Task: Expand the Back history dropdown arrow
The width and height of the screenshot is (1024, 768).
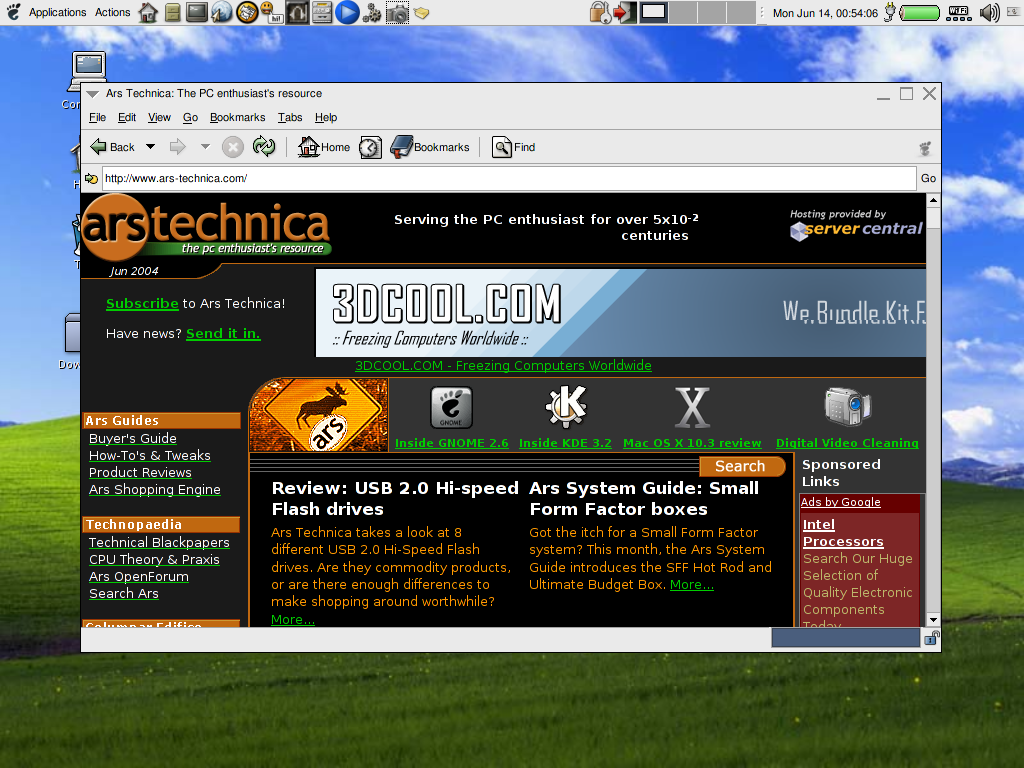Action: click(150, 147)
